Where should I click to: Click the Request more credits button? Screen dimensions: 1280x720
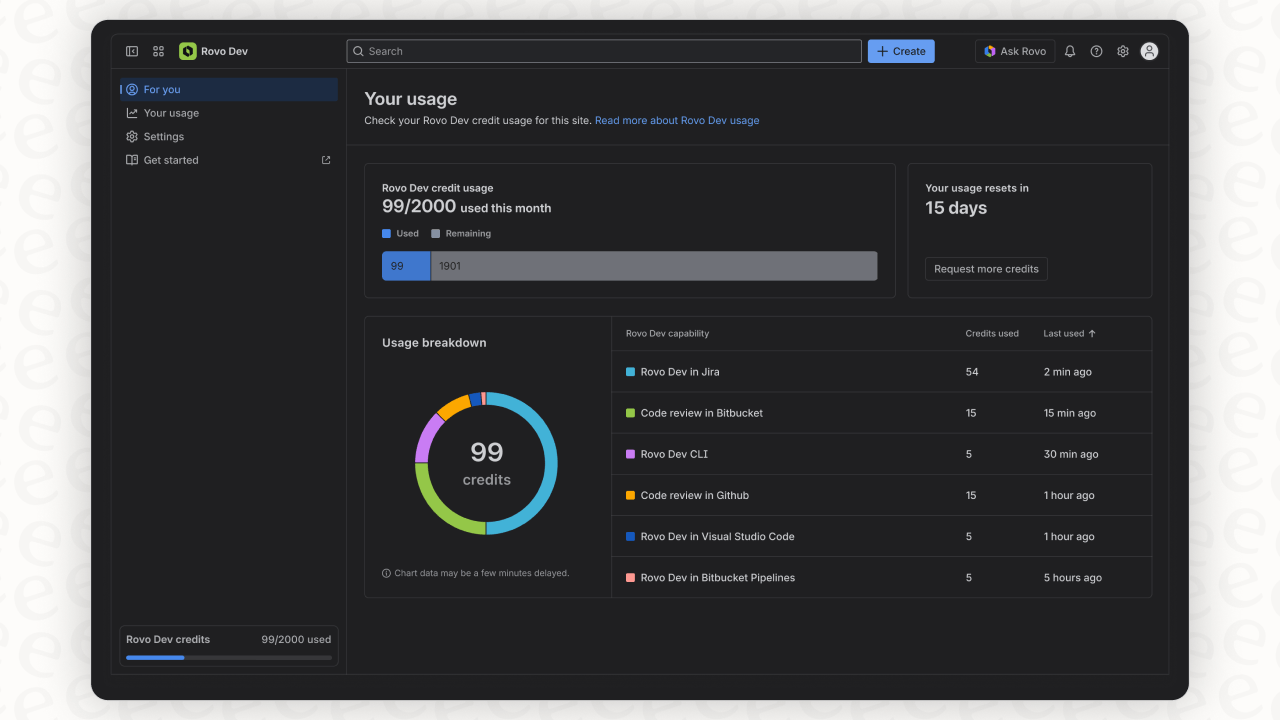[986, 269]
